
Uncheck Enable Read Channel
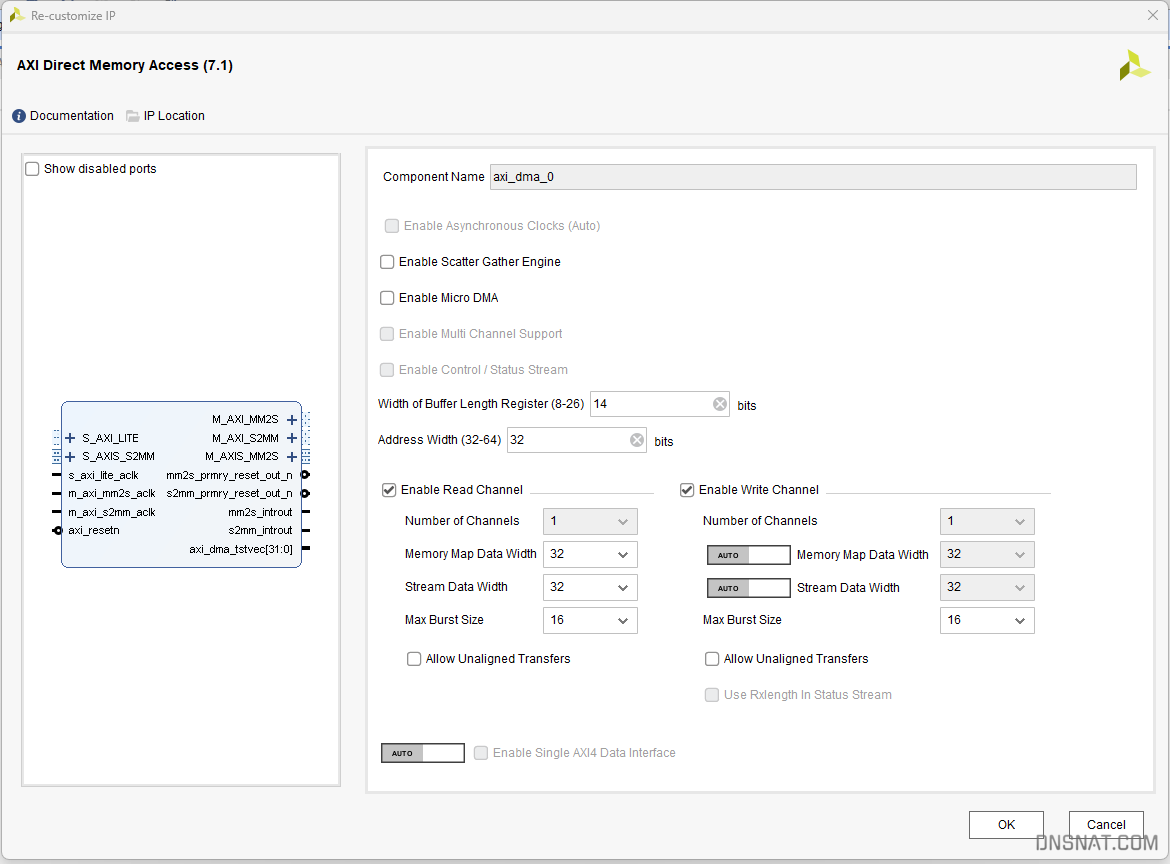point(389,490)
